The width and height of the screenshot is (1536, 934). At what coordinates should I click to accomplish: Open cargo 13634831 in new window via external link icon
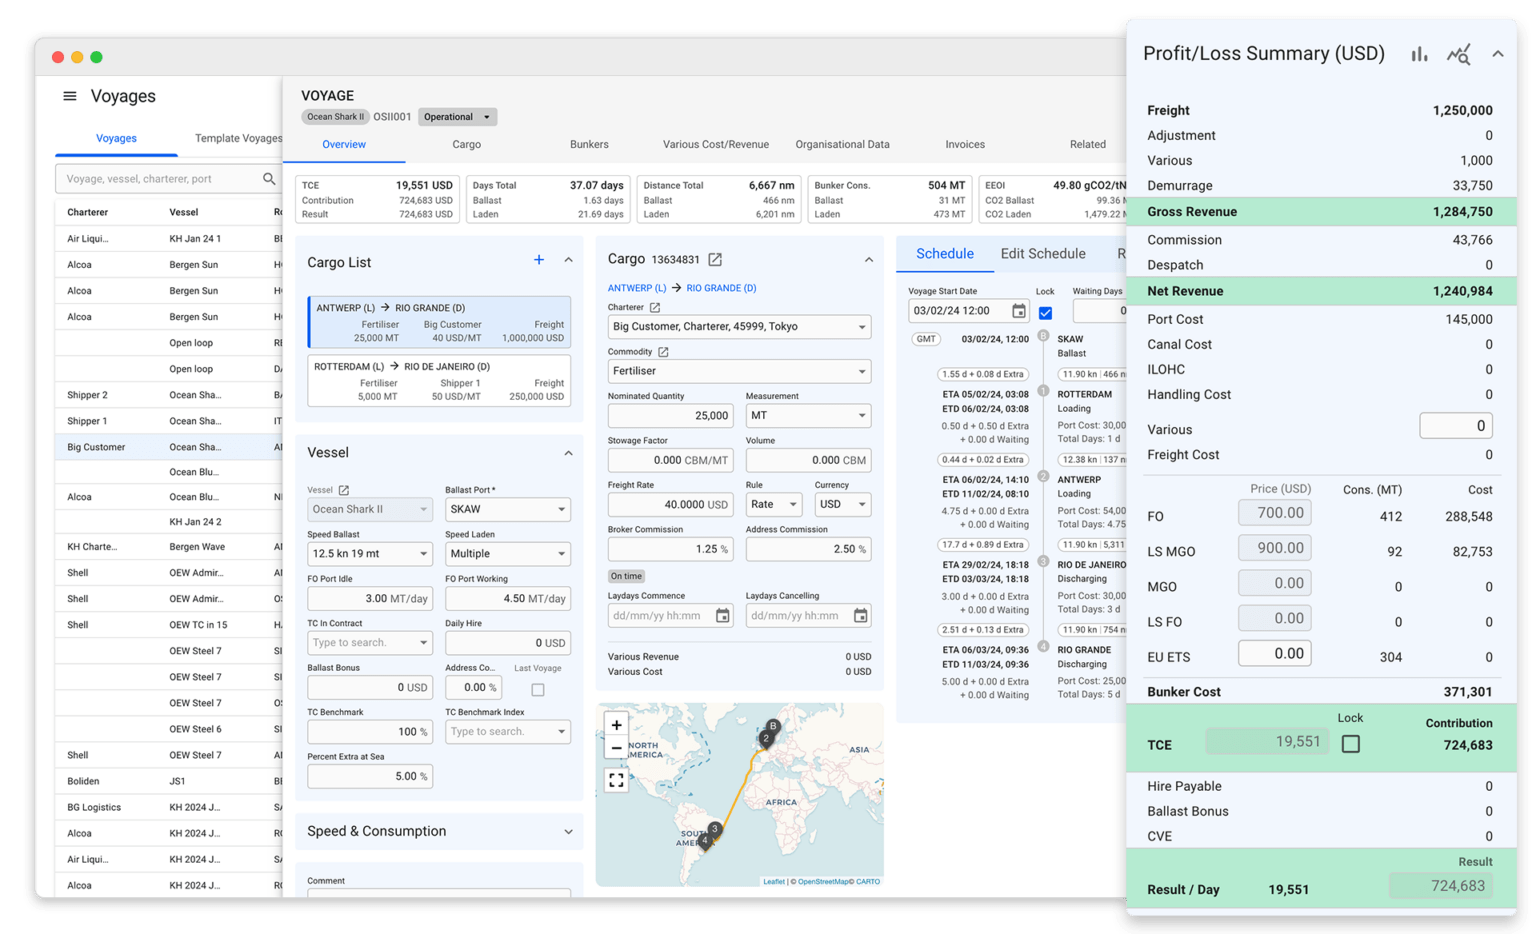coord(714,259)
